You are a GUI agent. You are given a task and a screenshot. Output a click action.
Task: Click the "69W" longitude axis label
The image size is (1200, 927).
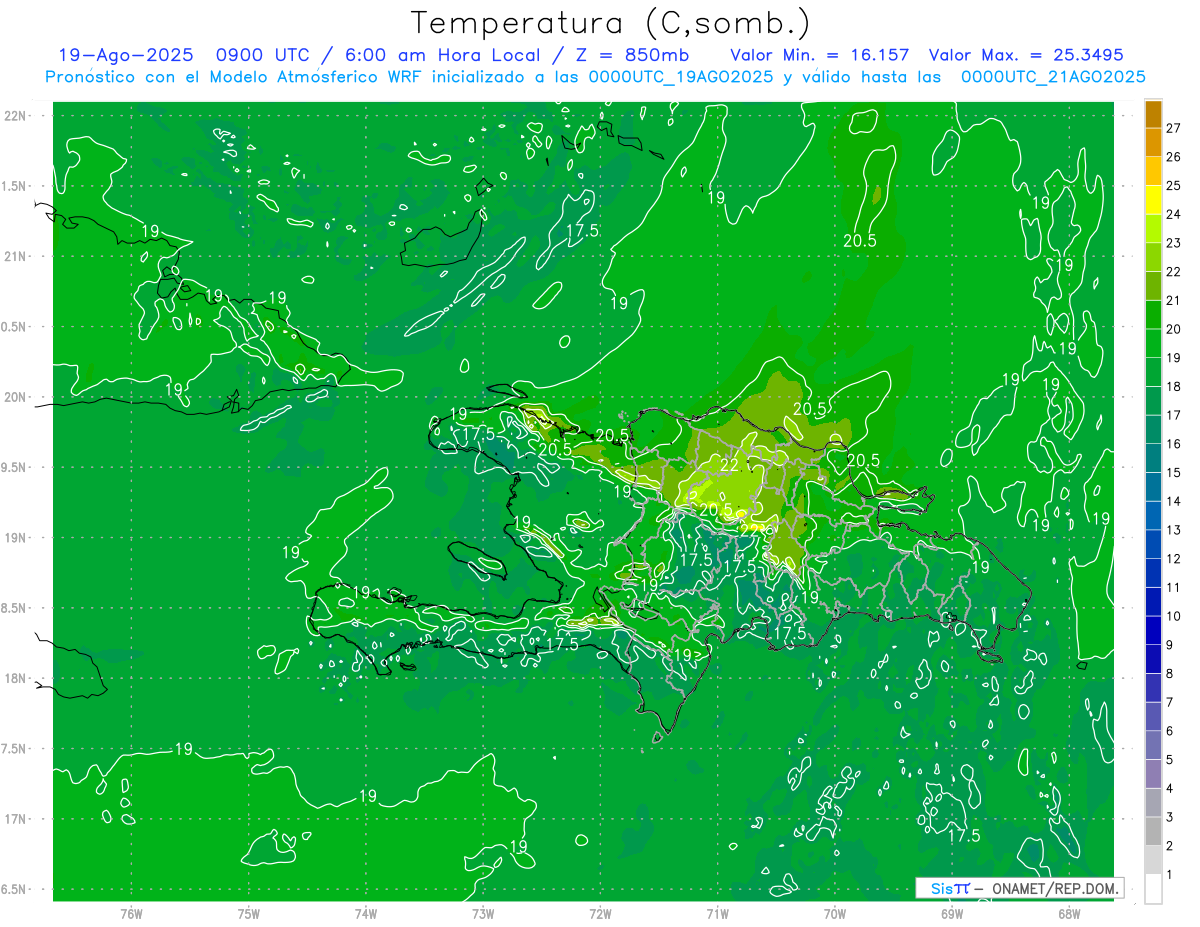[952, 914]
